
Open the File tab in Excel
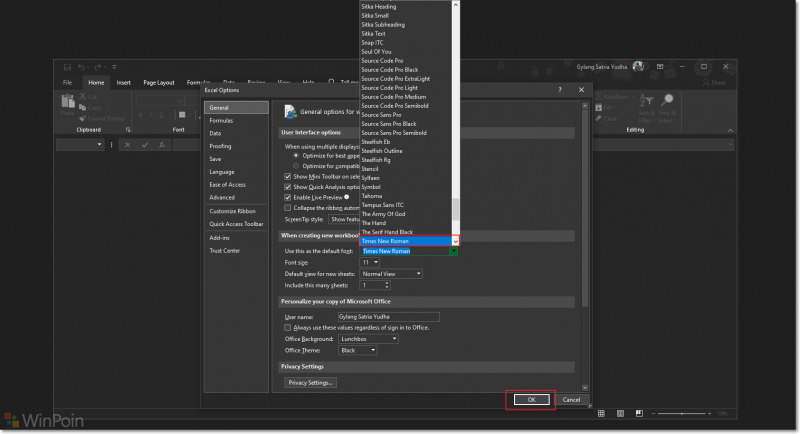67,83
